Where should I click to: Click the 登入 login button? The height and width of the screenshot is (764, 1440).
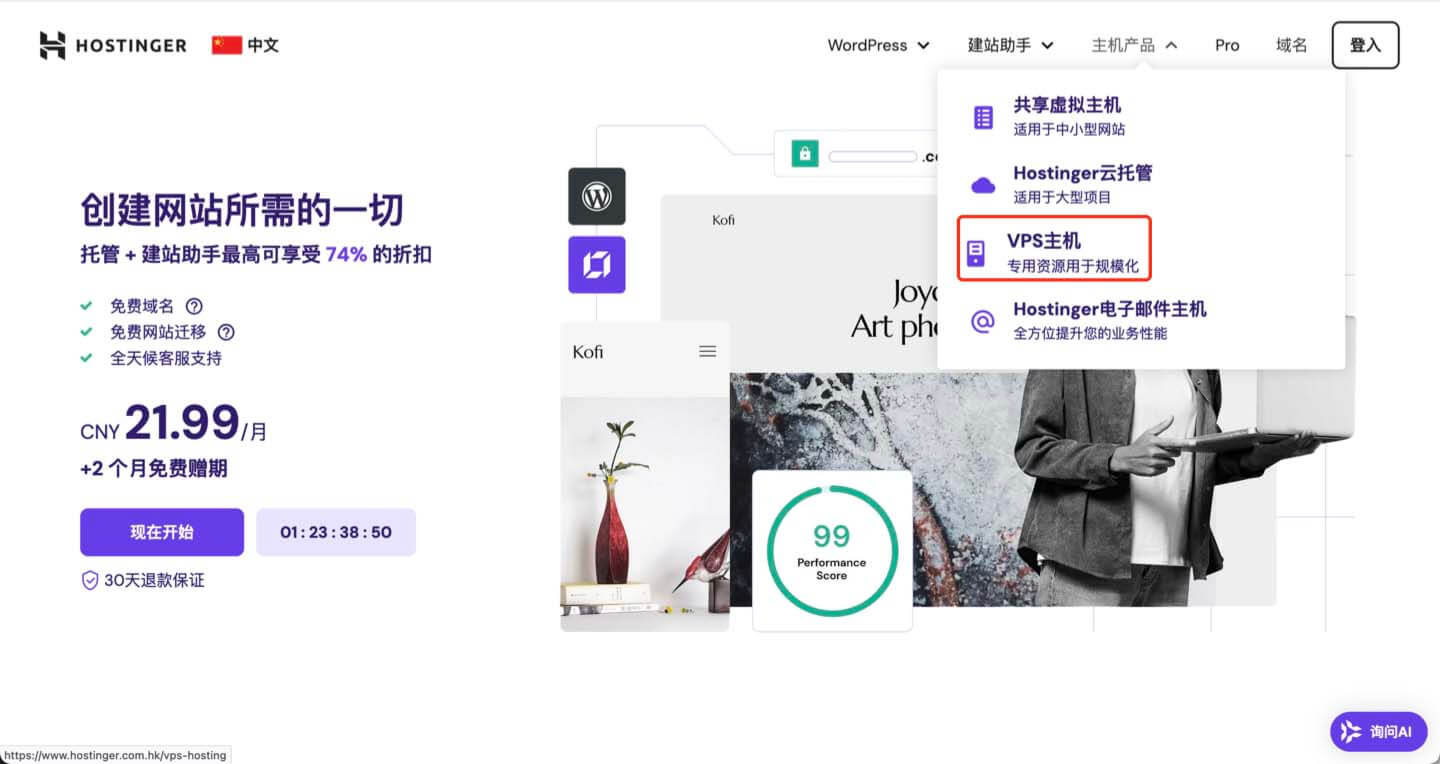click(1365, 45)
